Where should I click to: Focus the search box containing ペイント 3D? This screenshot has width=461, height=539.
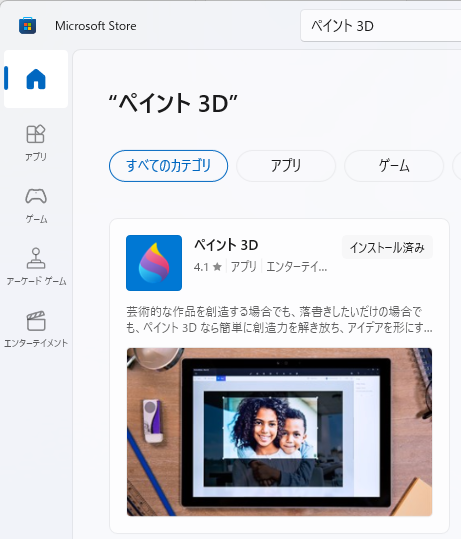(x=381, y=26)
